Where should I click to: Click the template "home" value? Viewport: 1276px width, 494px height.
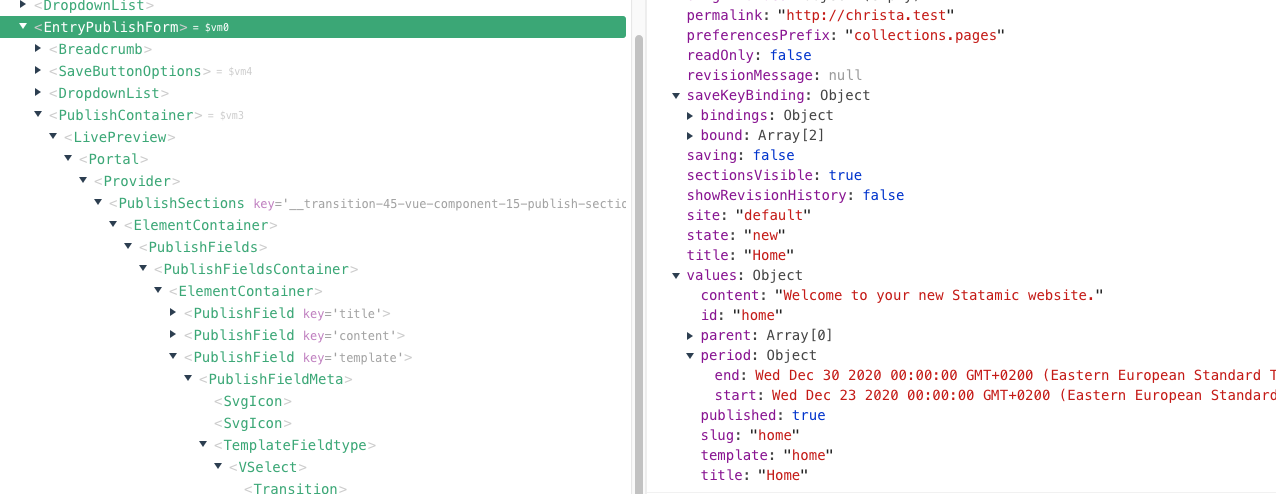(x=808, y=455)
